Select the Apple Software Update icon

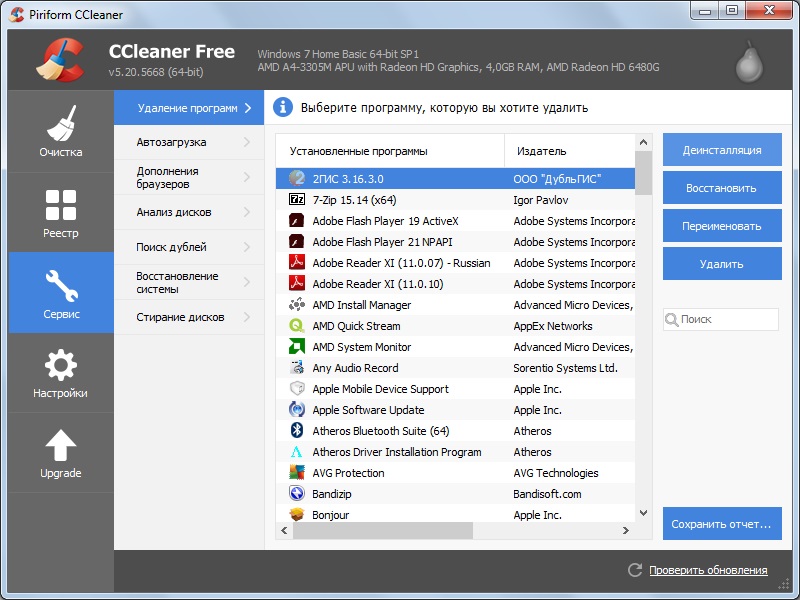pyautogui.click(x=297, y=410)
